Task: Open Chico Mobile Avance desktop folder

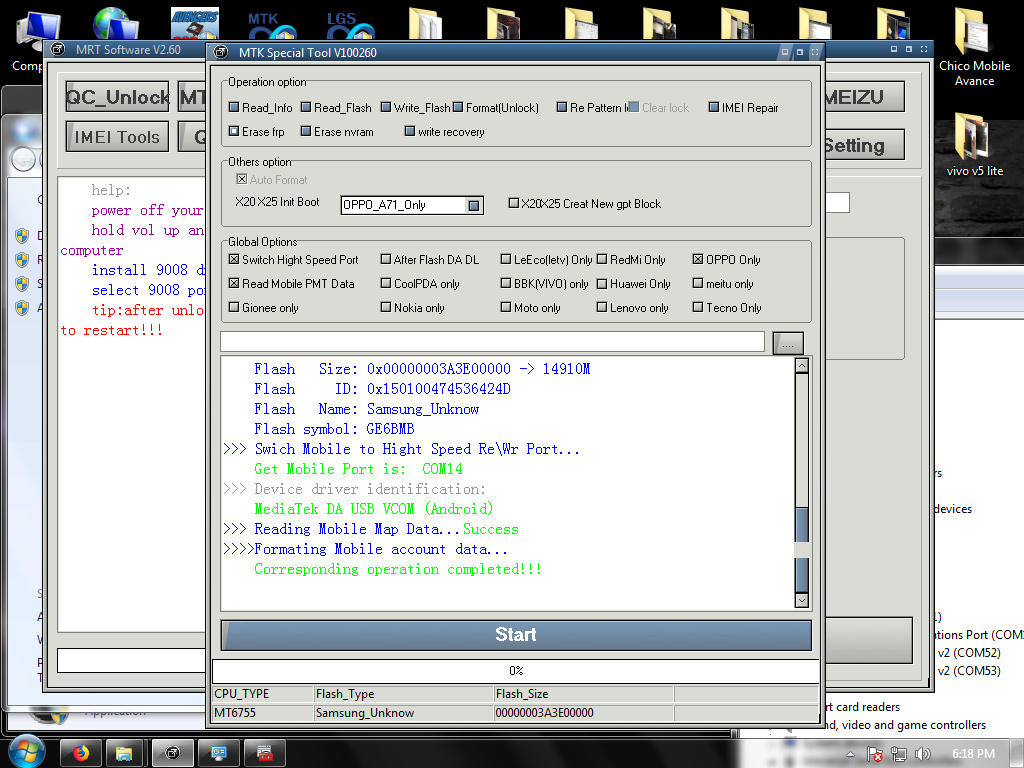Action: point(974,47)
